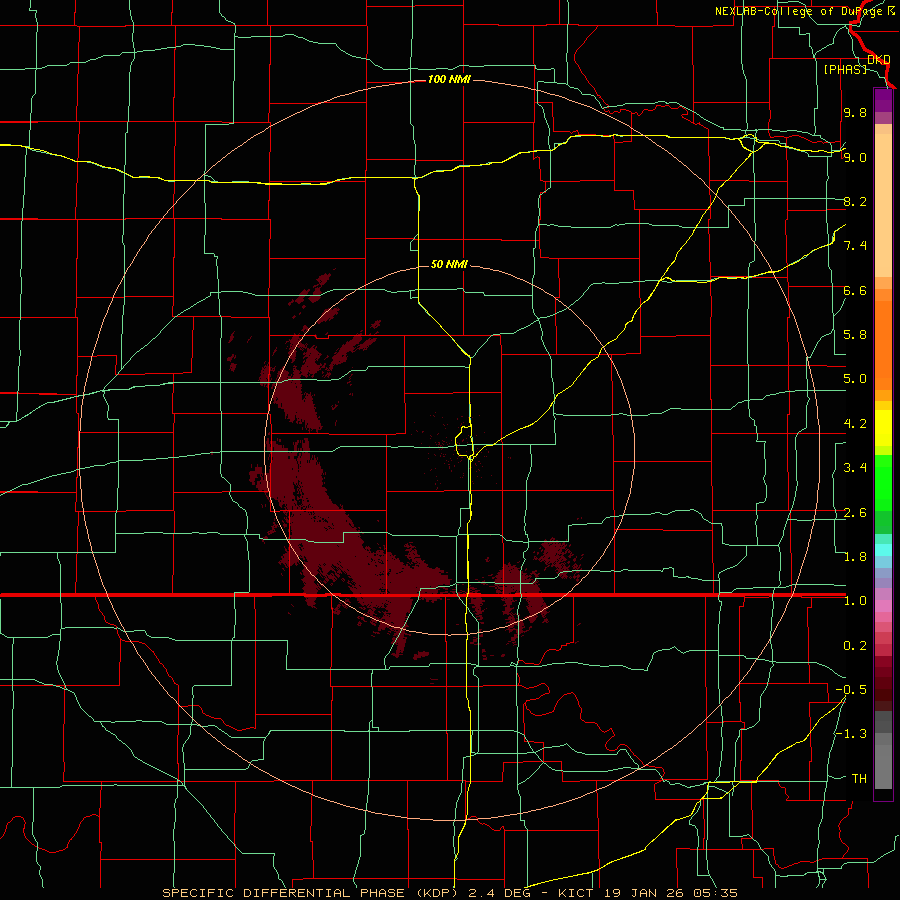Click the 4.2 value on the scale
Screen dimensions: 900x900
855,424
